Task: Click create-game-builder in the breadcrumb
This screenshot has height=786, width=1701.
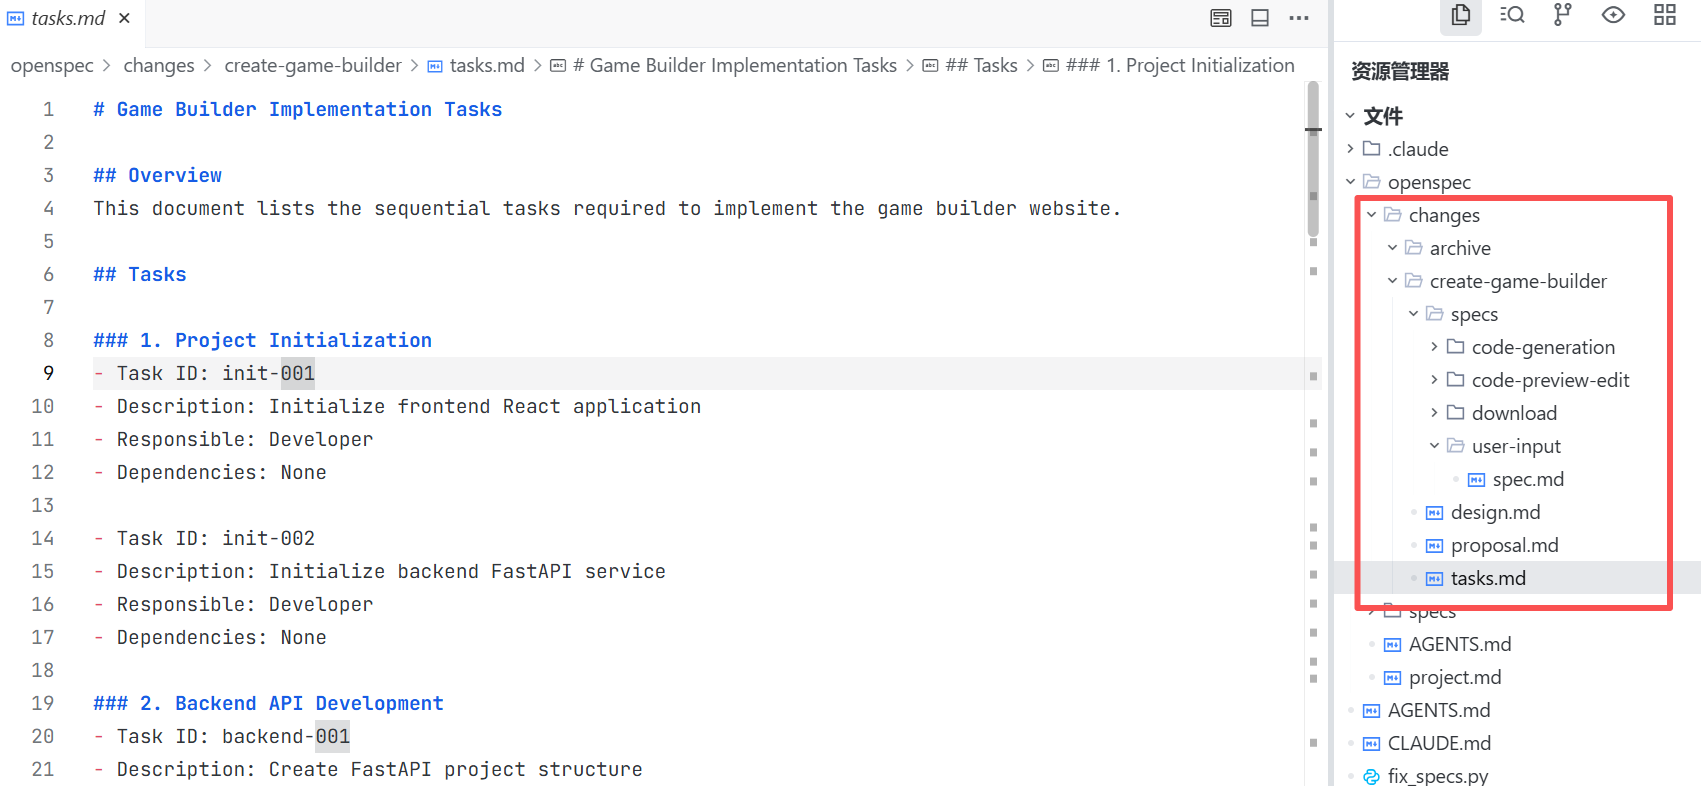Action: point(312,66)
